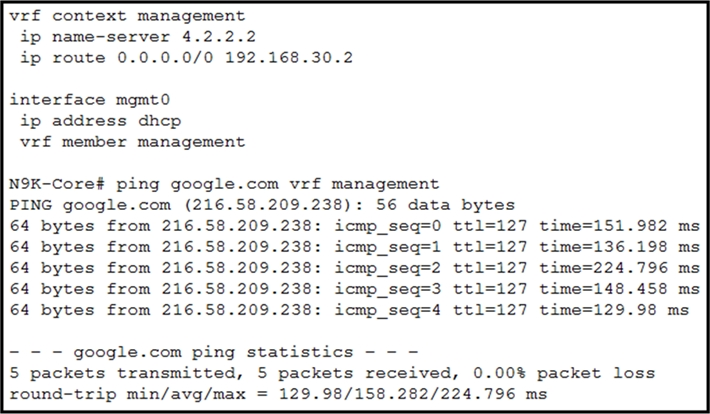Image resolution: width=710 pixels, height=414 pixels.
Task: Click the icmp_seq=3 reply line
Action: [354, 289]
